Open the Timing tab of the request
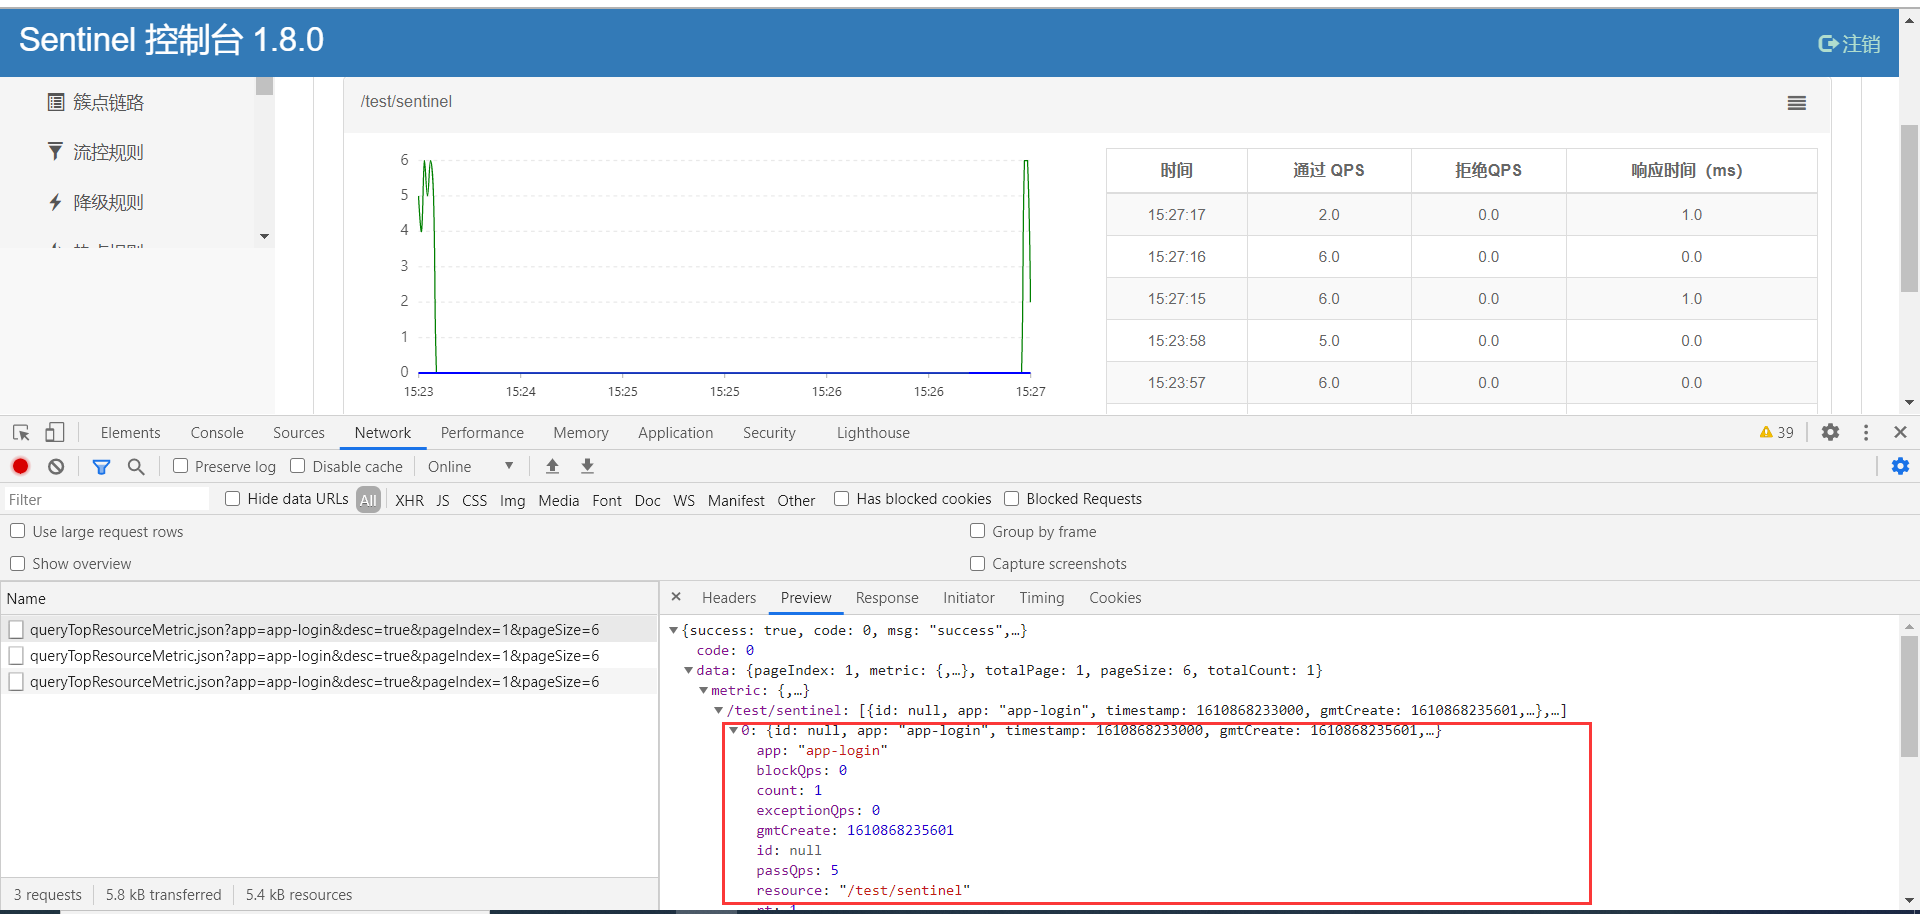Screen dimensions: 1920x914 (x=1042, y=598)
